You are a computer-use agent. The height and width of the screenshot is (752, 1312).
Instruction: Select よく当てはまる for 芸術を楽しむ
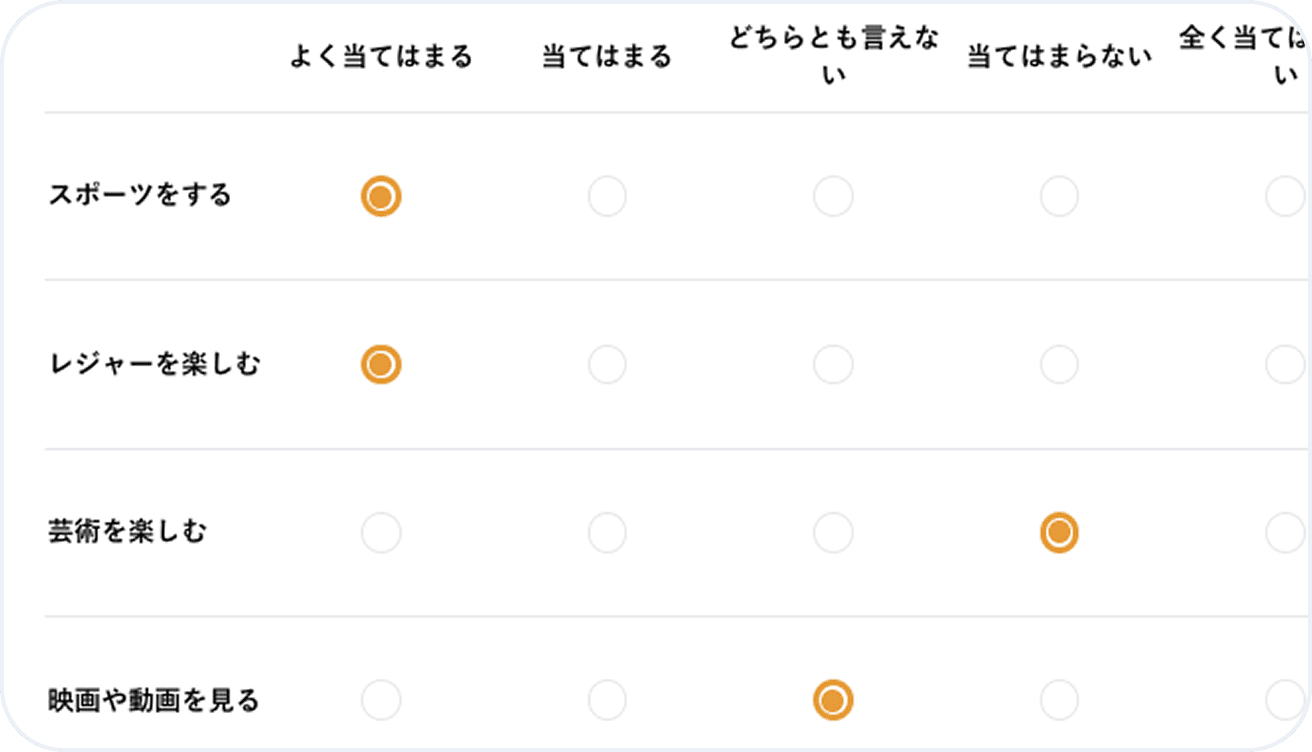pyautogui.click(x=380, y=532)
